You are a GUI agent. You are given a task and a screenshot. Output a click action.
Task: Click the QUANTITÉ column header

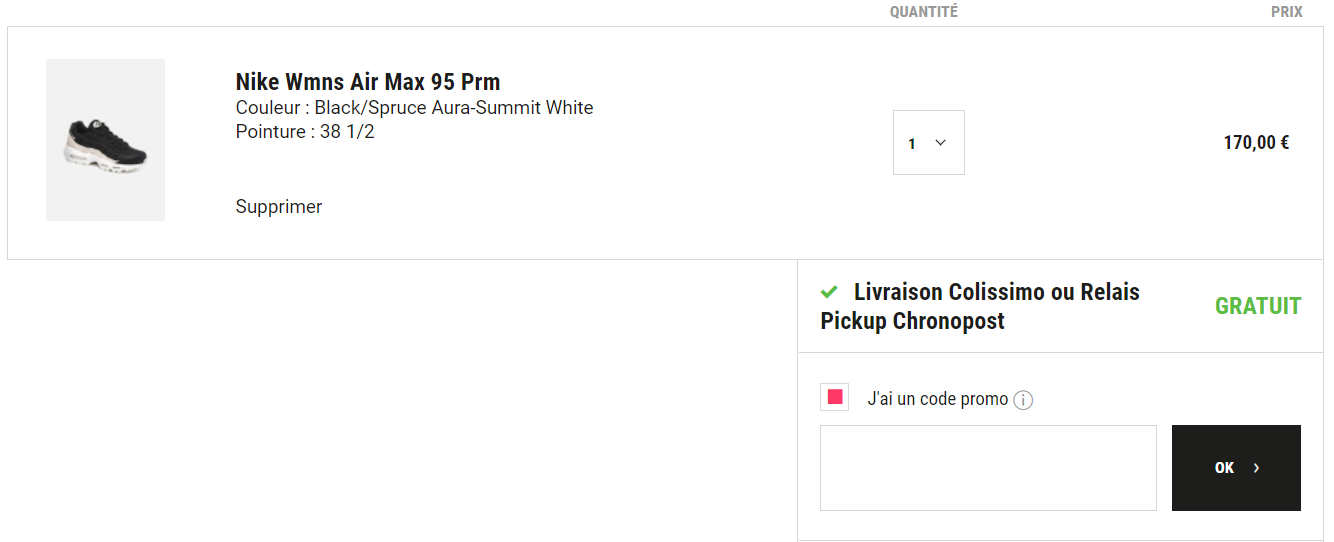pos(924,12)
